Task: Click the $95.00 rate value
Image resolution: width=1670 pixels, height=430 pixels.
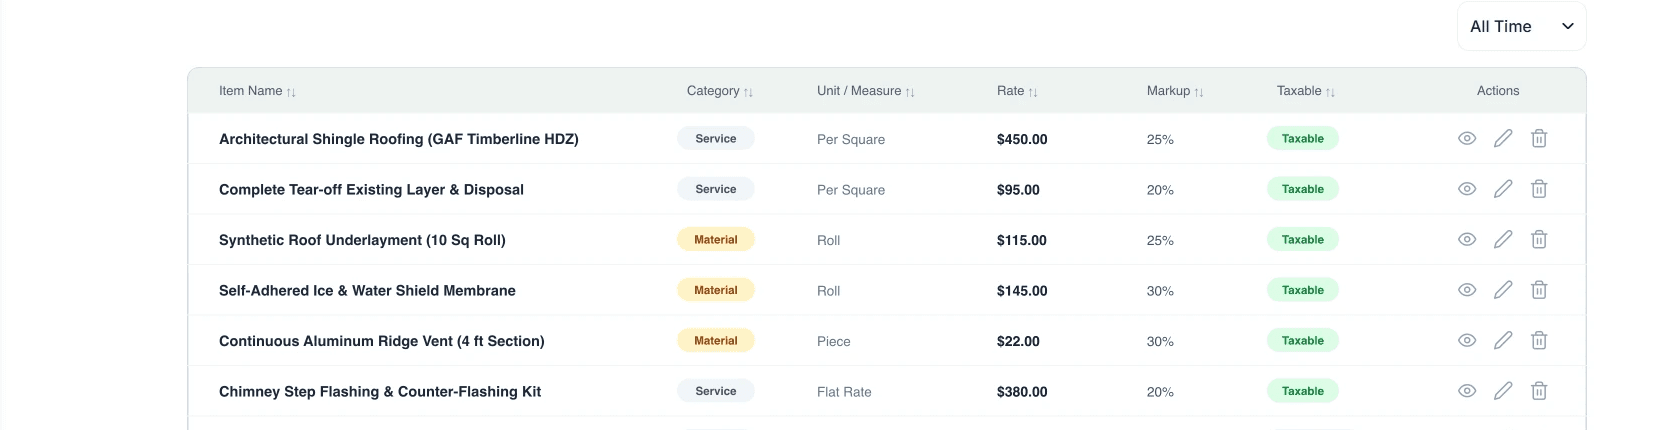Action: coord(1018,189)
